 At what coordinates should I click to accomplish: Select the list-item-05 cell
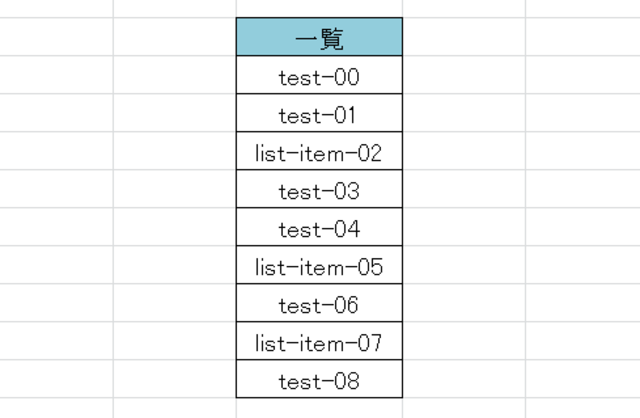coord(319,266)
